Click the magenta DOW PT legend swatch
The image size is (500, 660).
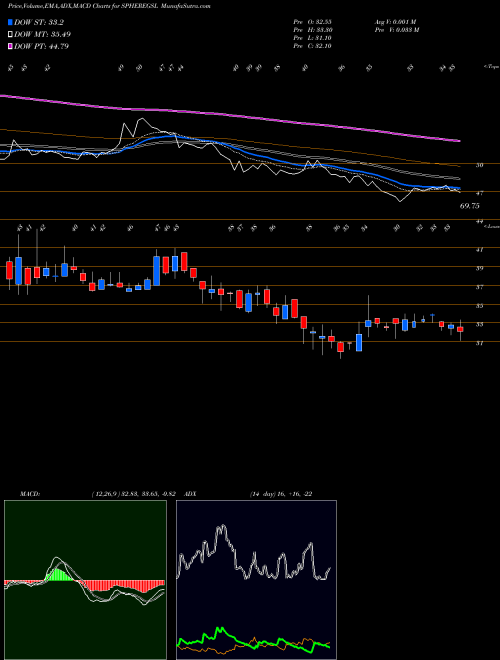point(10,46)
